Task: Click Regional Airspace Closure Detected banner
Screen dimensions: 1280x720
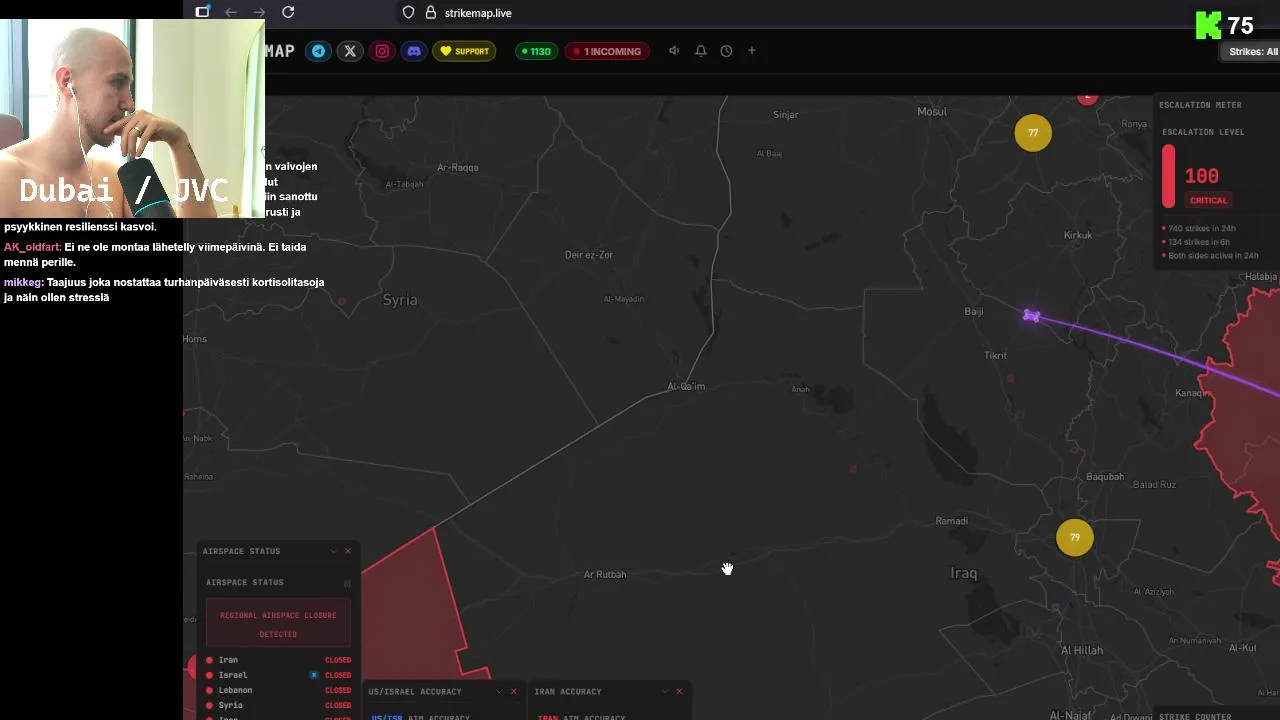Action: pos(278,624)
